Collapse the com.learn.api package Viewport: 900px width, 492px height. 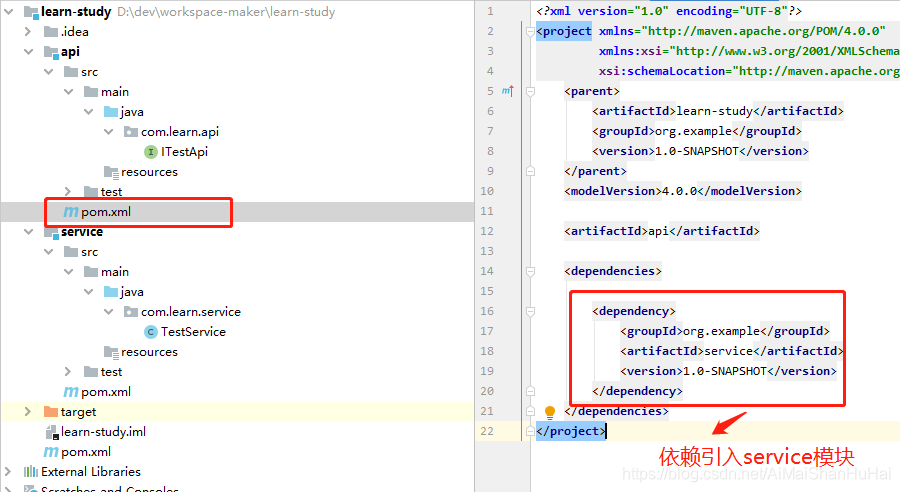click(108, 132)
